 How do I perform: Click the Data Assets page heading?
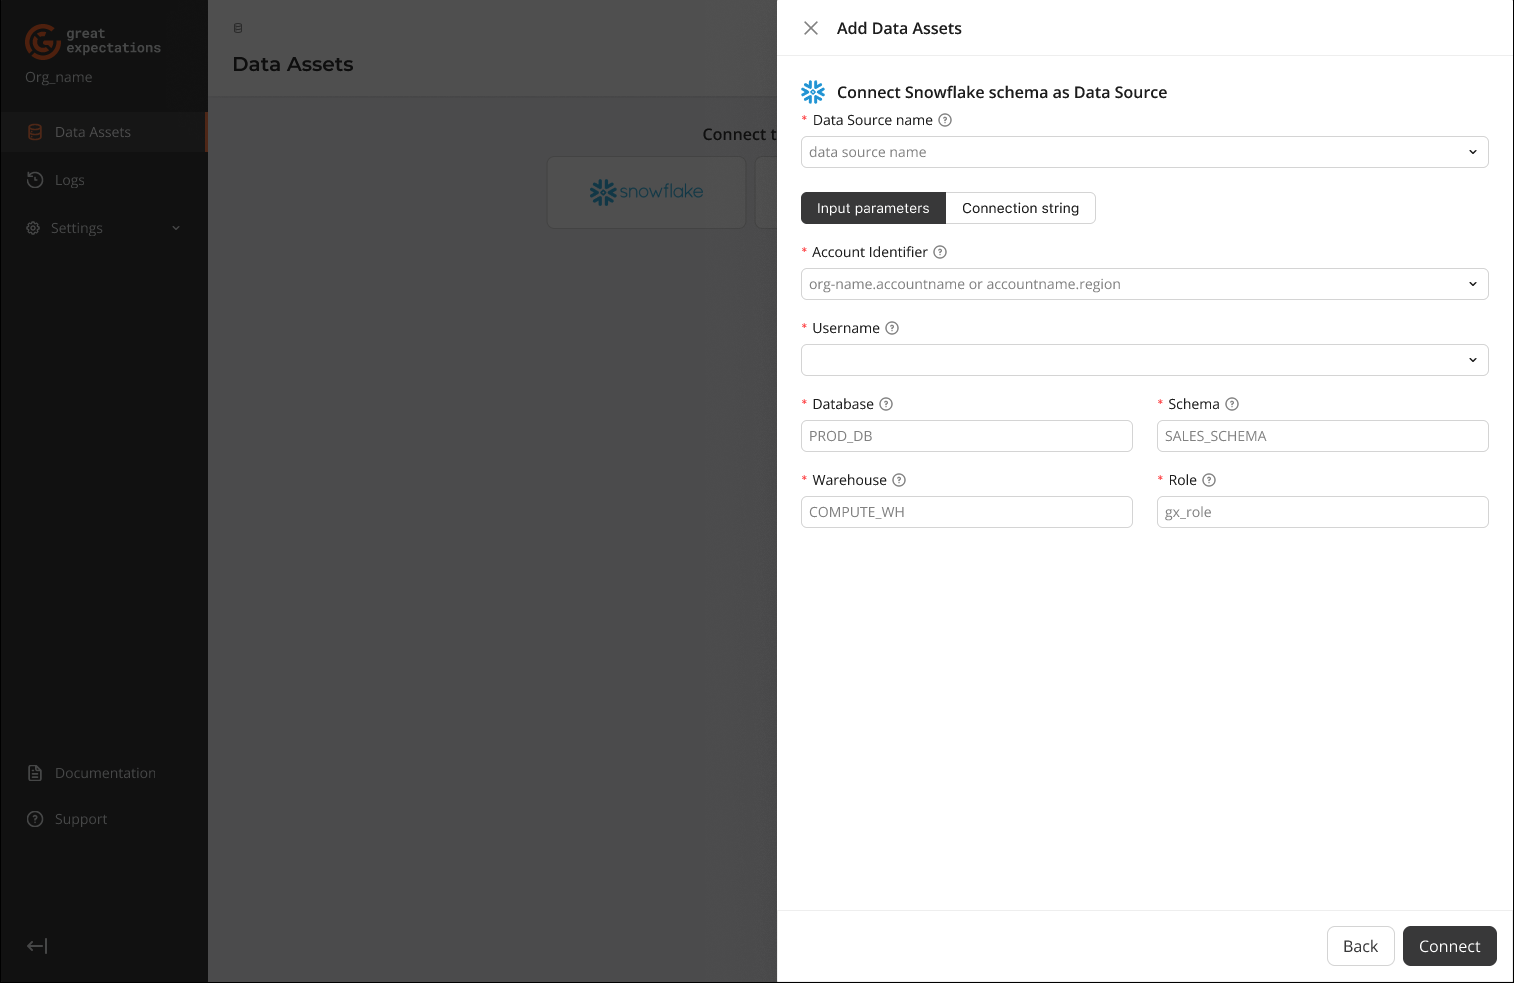click(x=293, y=64)
